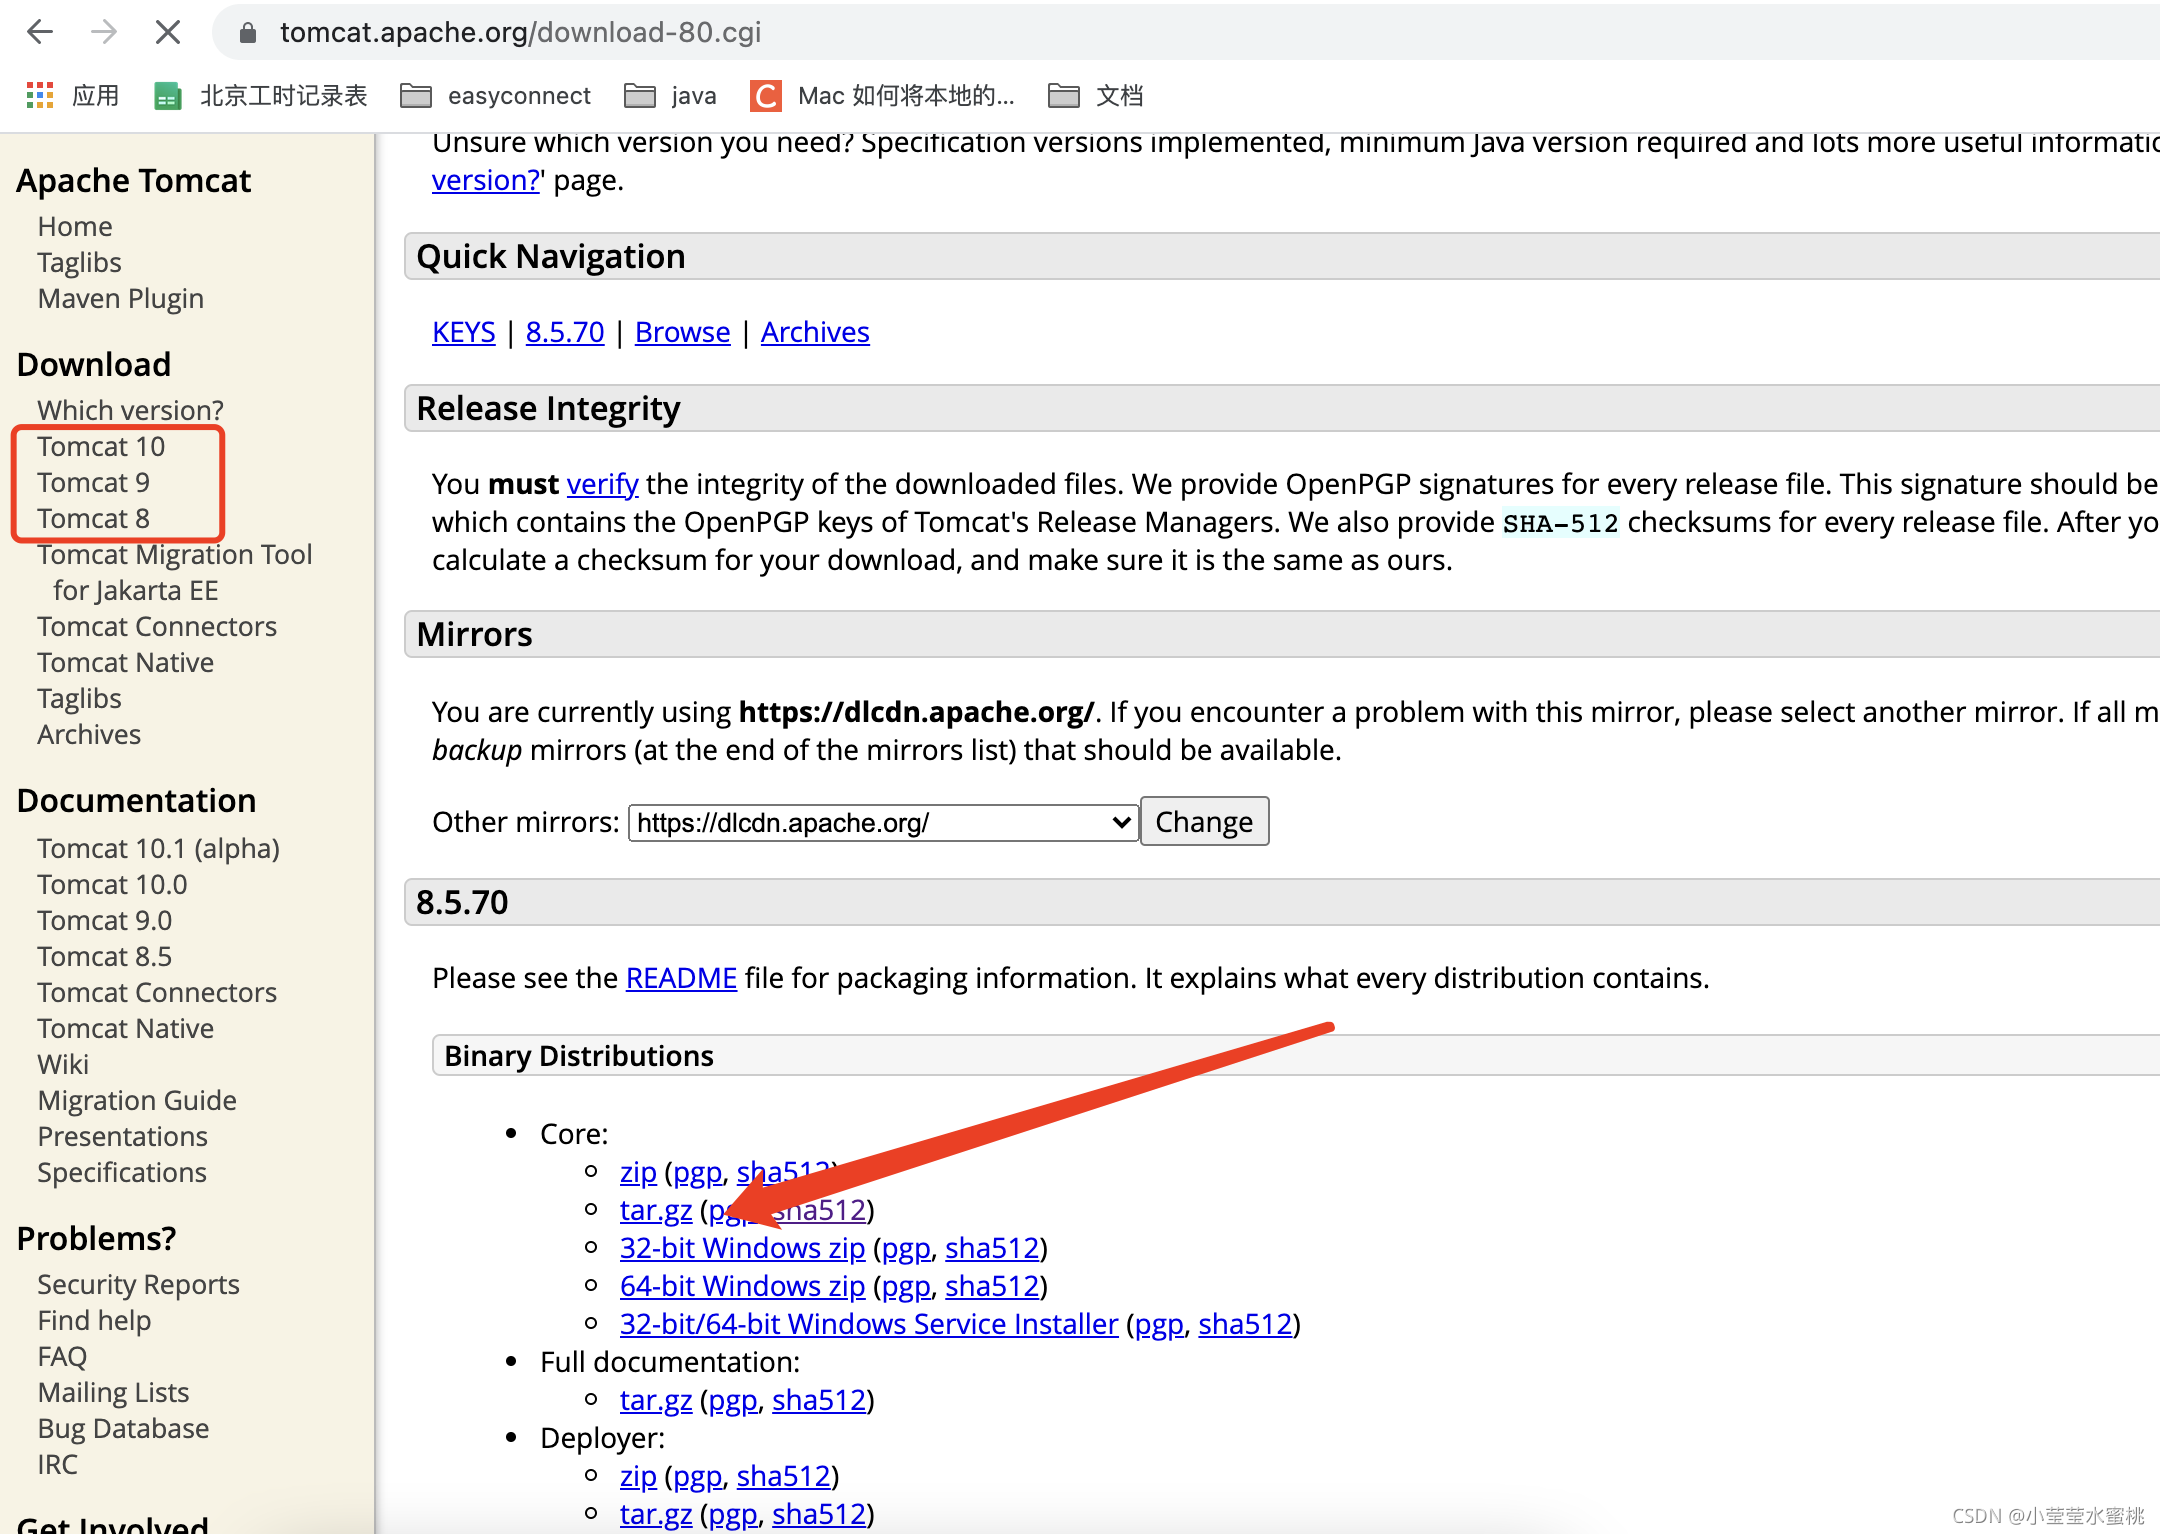
Task: Open the java bookmark folder
Action: [670, 95]
